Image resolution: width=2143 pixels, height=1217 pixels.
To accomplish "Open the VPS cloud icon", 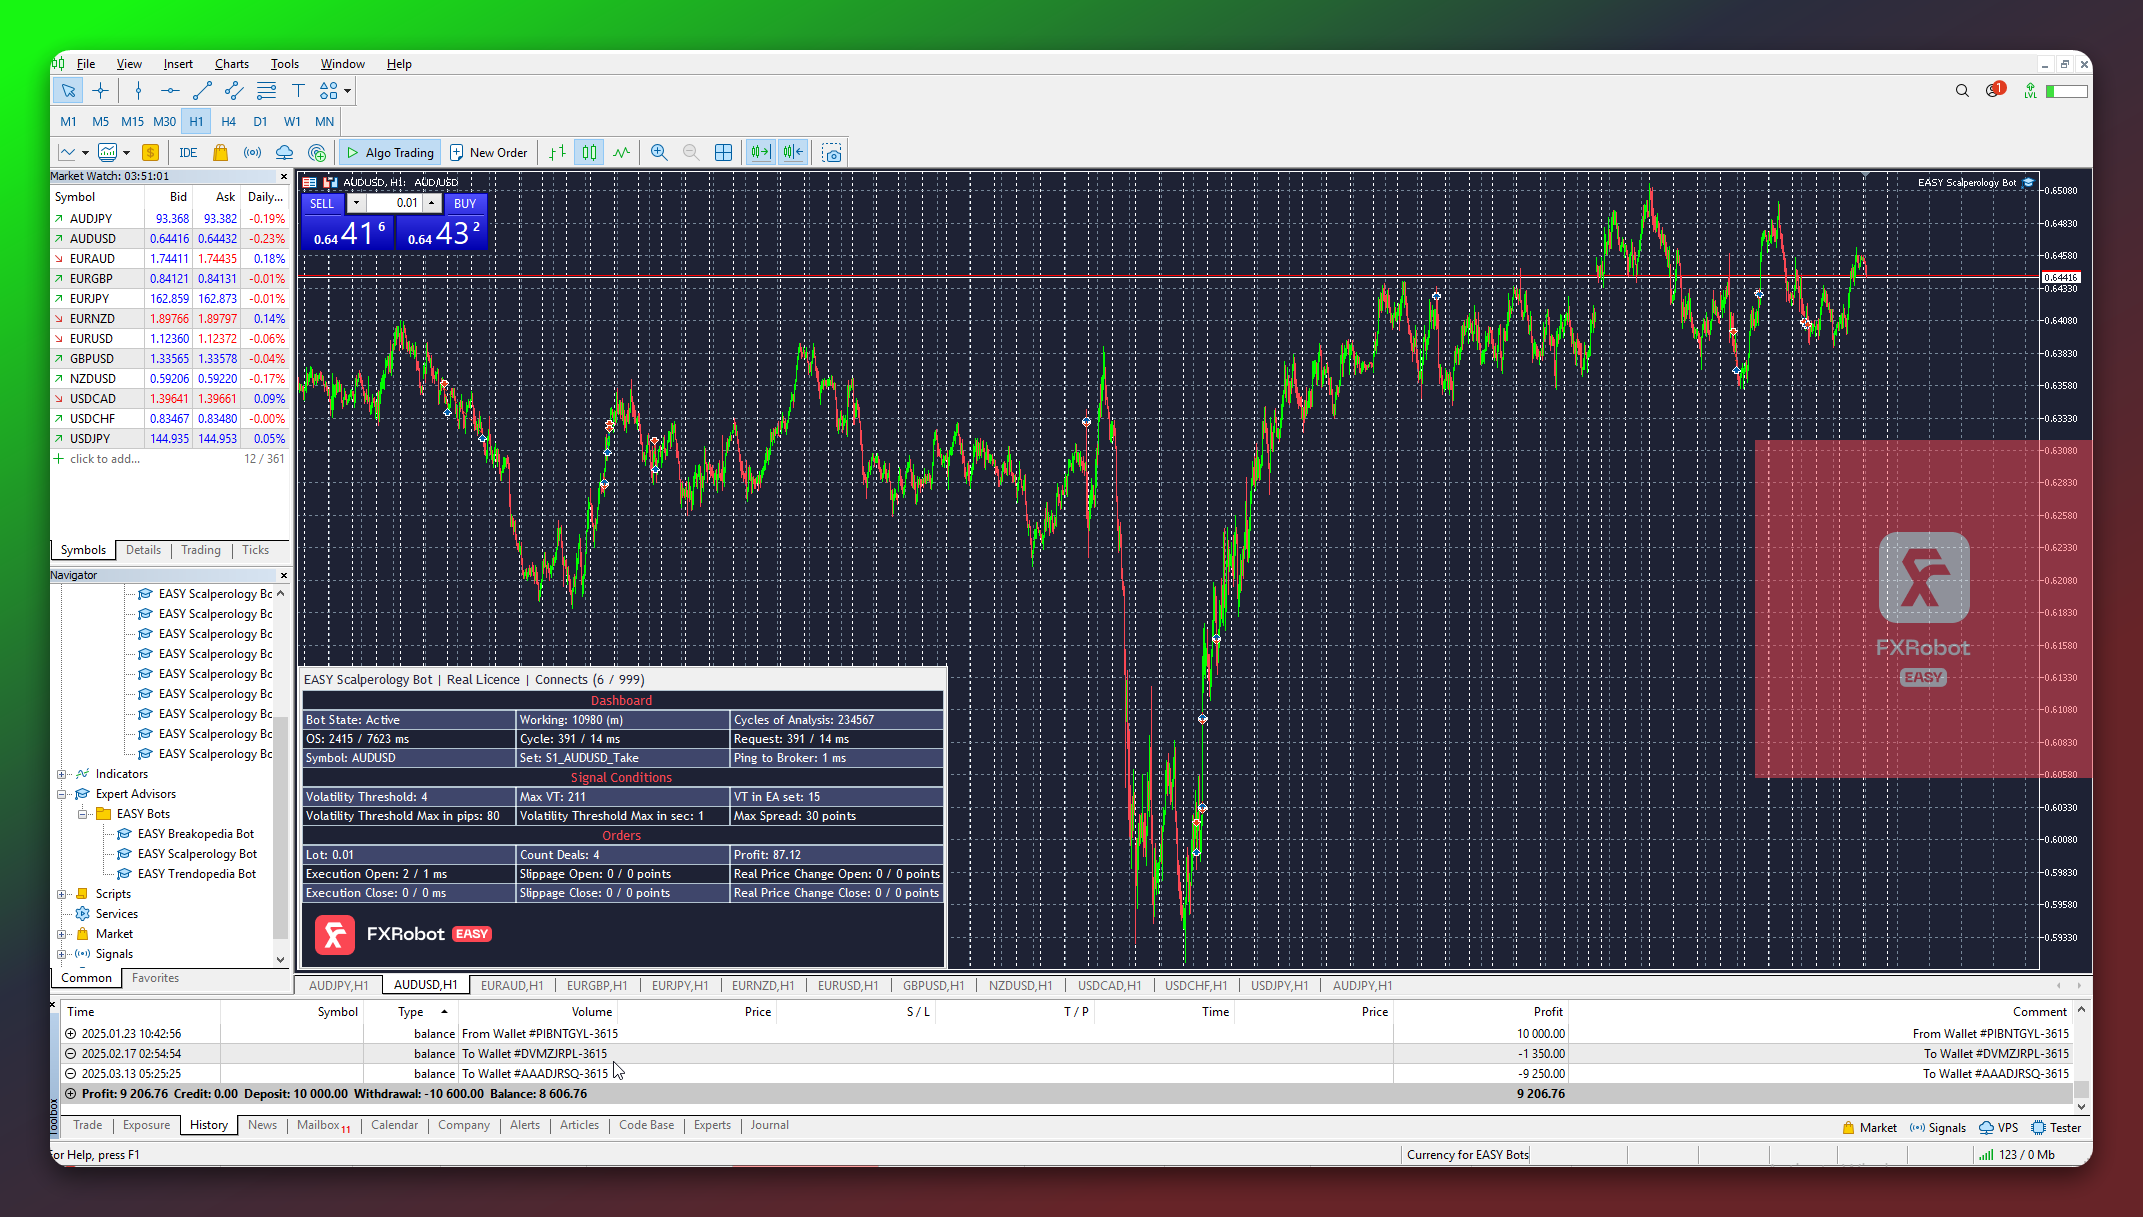I will point(284,153).
